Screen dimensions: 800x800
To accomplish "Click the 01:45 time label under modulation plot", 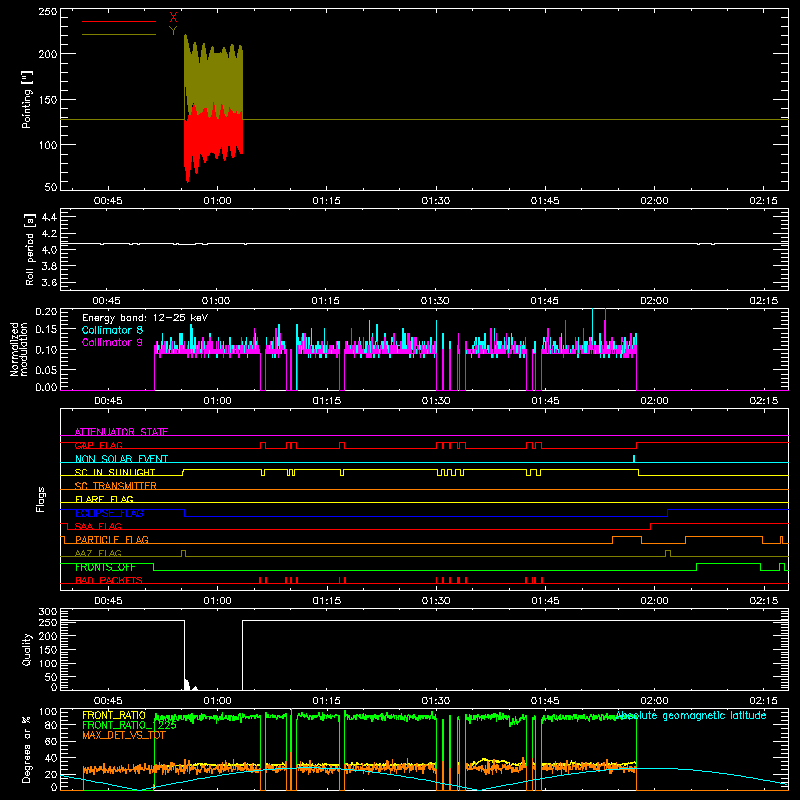I will [x=545, y=401].
